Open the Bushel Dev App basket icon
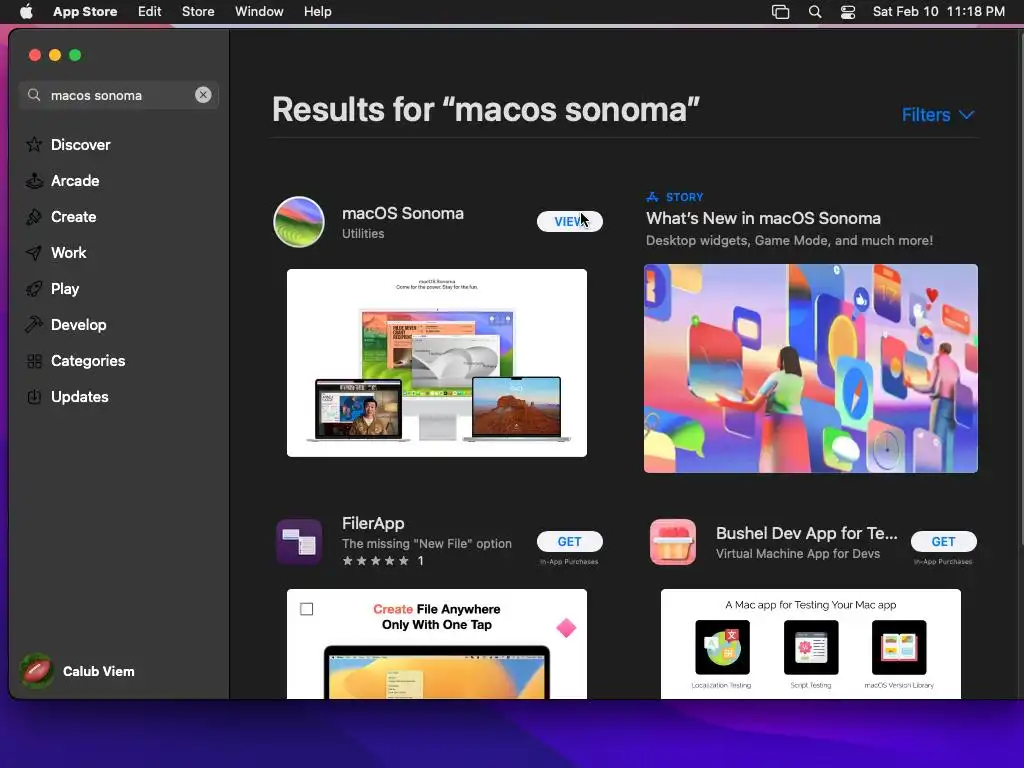1024x768 pixels. (x=673, y=541)
